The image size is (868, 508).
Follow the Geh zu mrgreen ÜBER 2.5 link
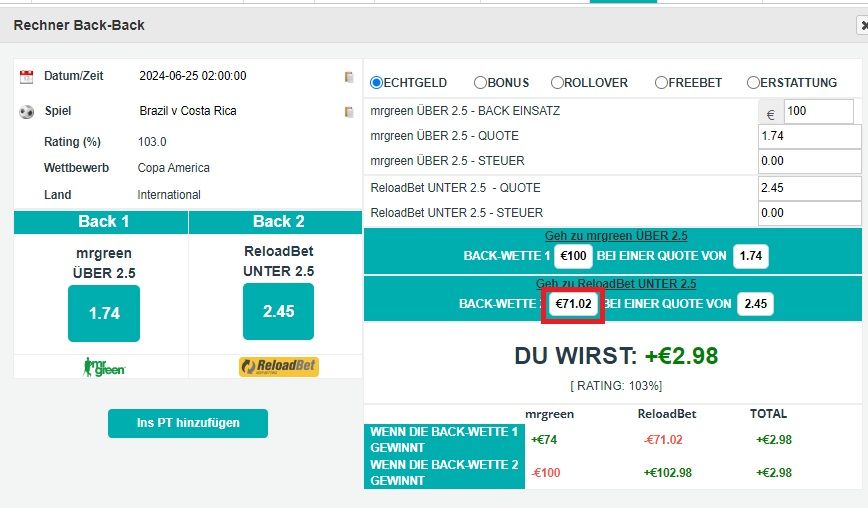point(616,236)
